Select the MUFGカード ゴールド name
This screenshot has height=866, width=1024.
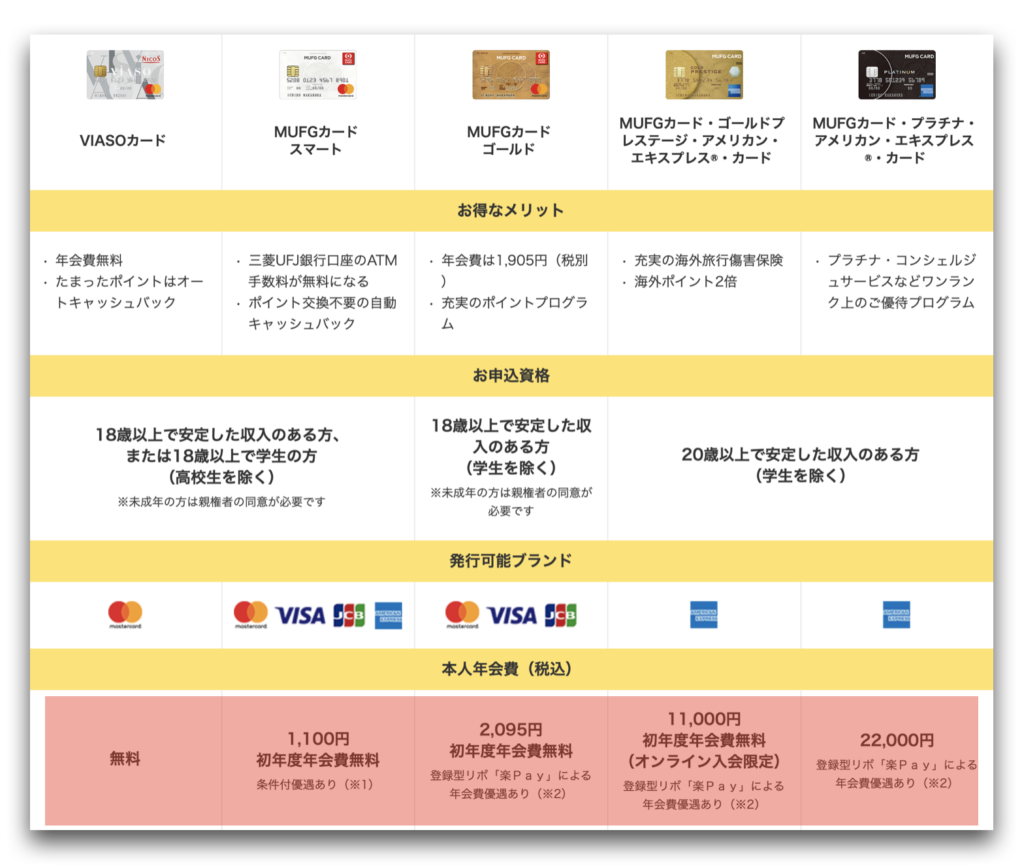[x=509, y=140]
